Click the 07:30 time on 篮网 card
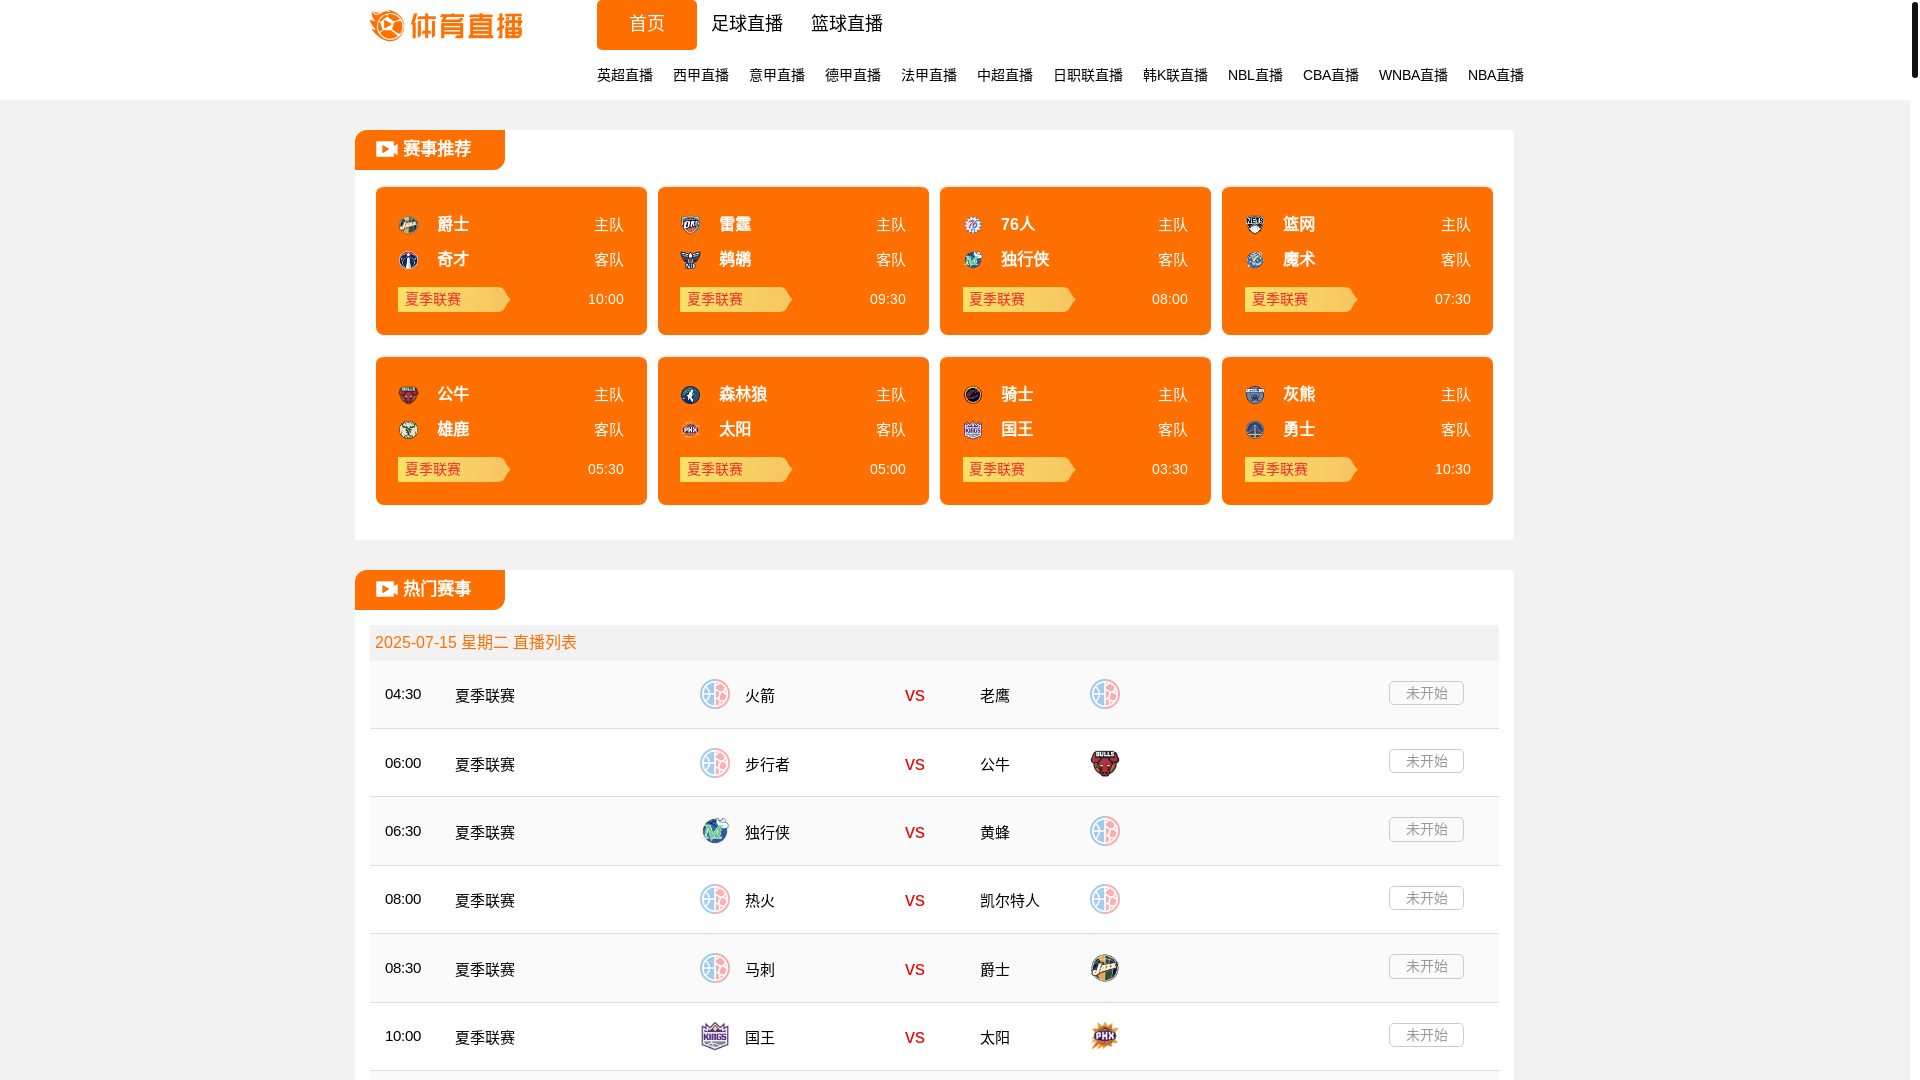The width and height of the screenshot is (1920, 1080). coord(1452,299)
